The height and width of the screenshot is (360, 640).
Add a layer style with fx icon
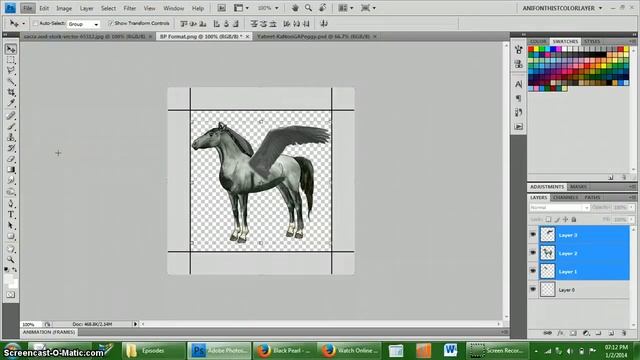pos(560,333)
